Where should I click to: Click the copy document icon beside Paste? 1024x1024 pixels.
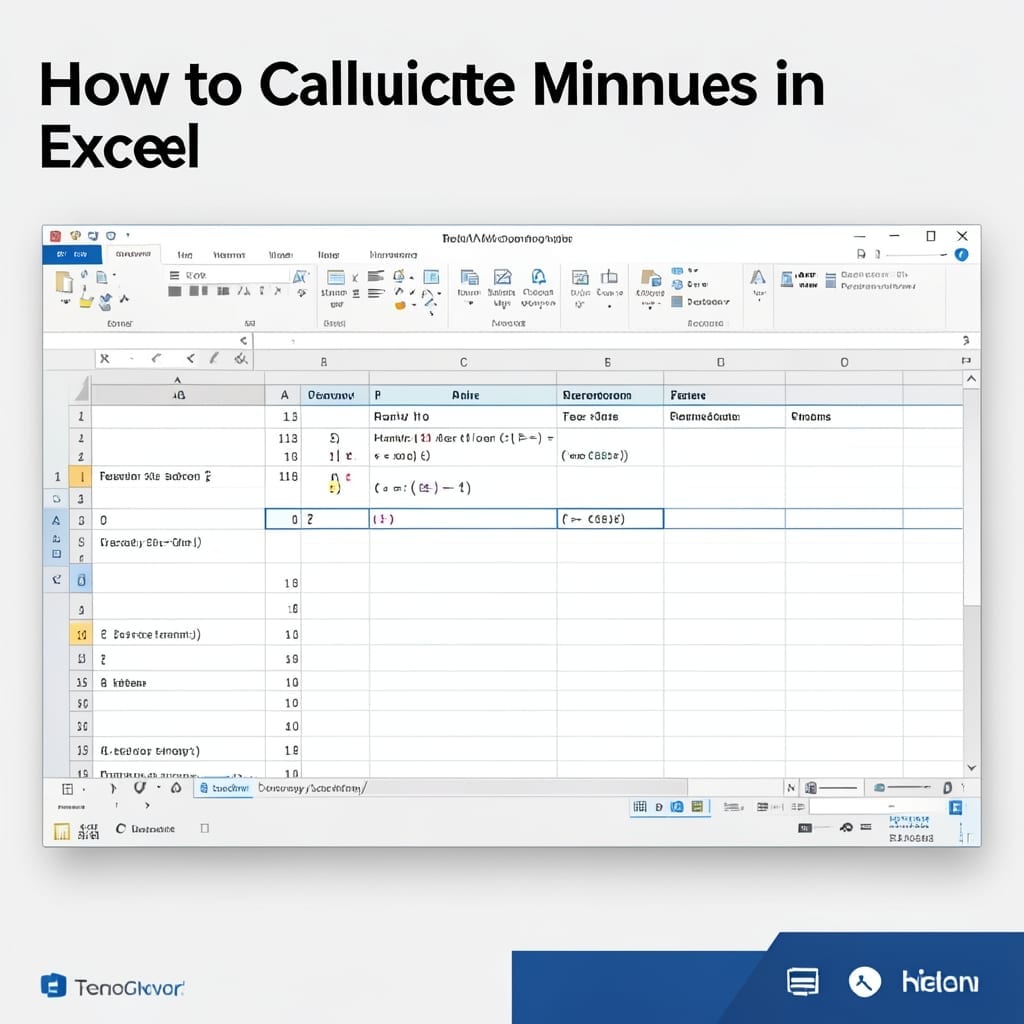click(x=101, y=277)
